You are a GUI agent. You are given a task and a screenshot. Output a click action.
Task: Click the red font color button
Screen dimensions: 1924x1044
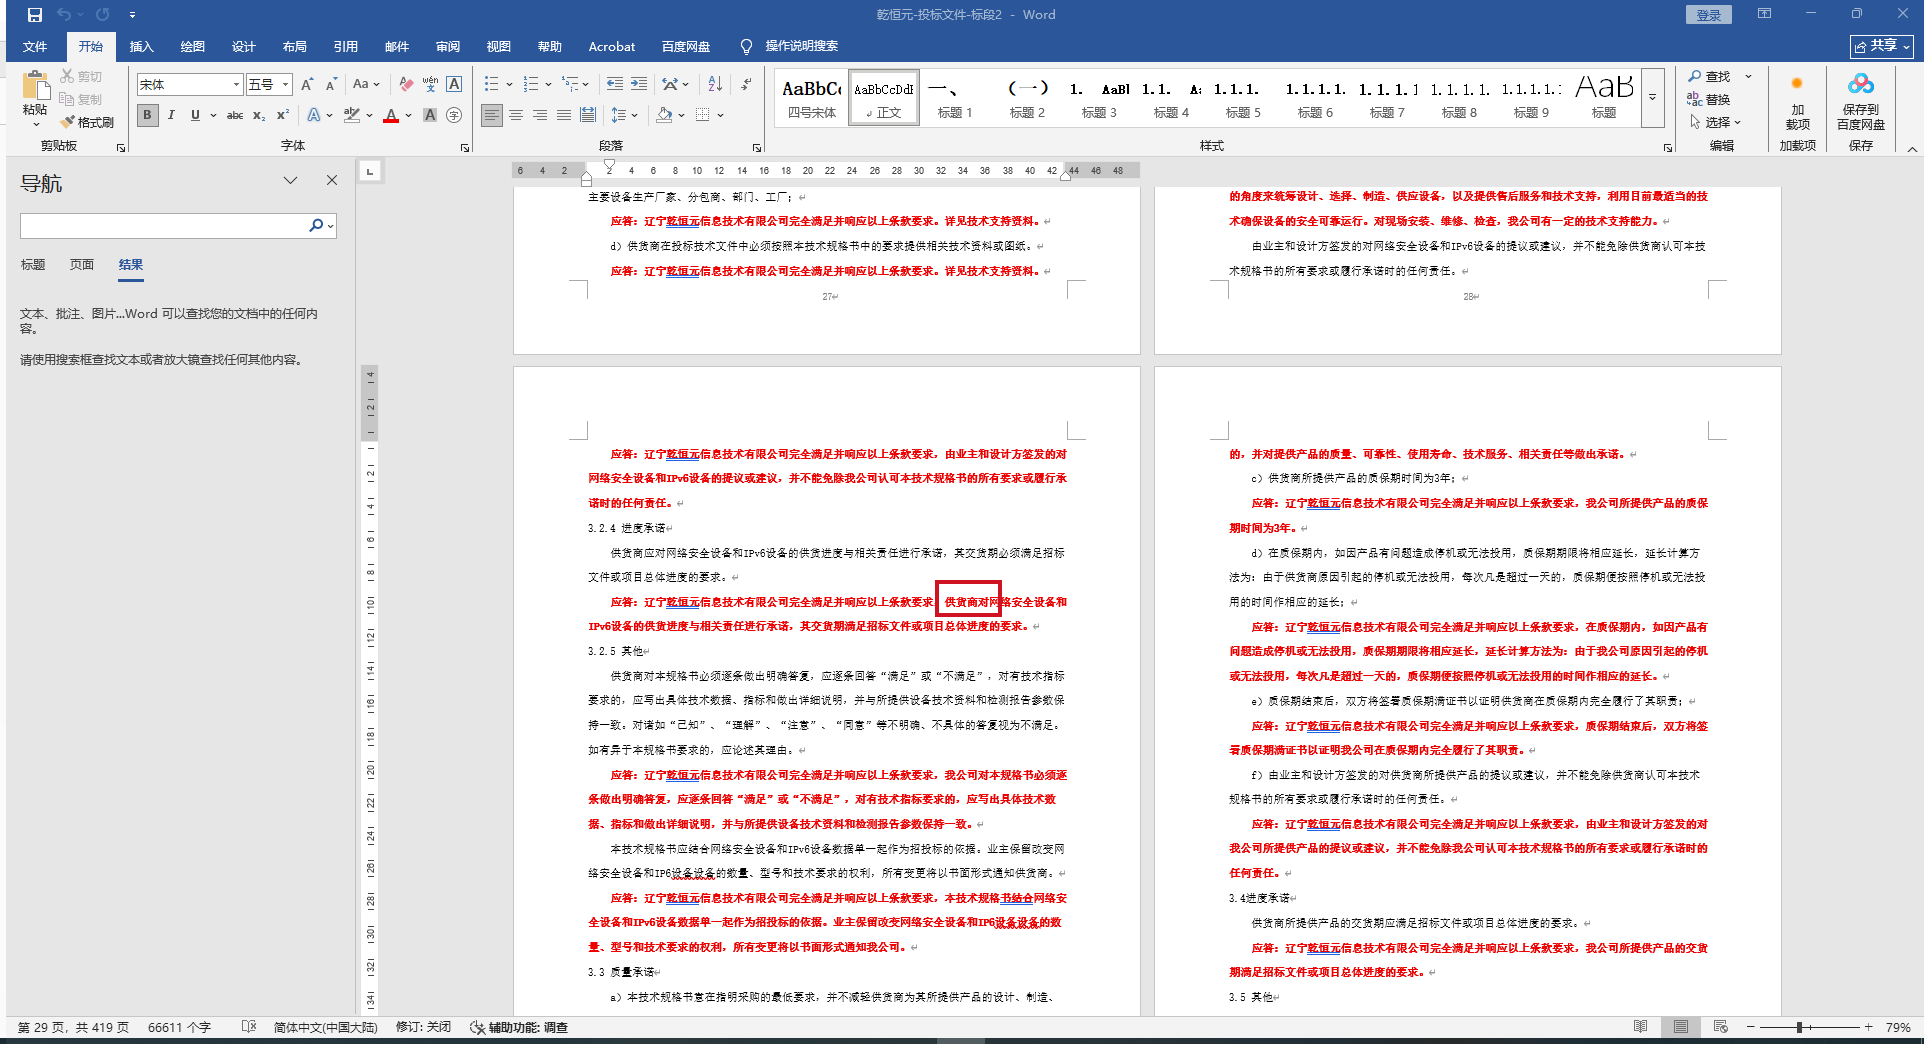[391, 115]
